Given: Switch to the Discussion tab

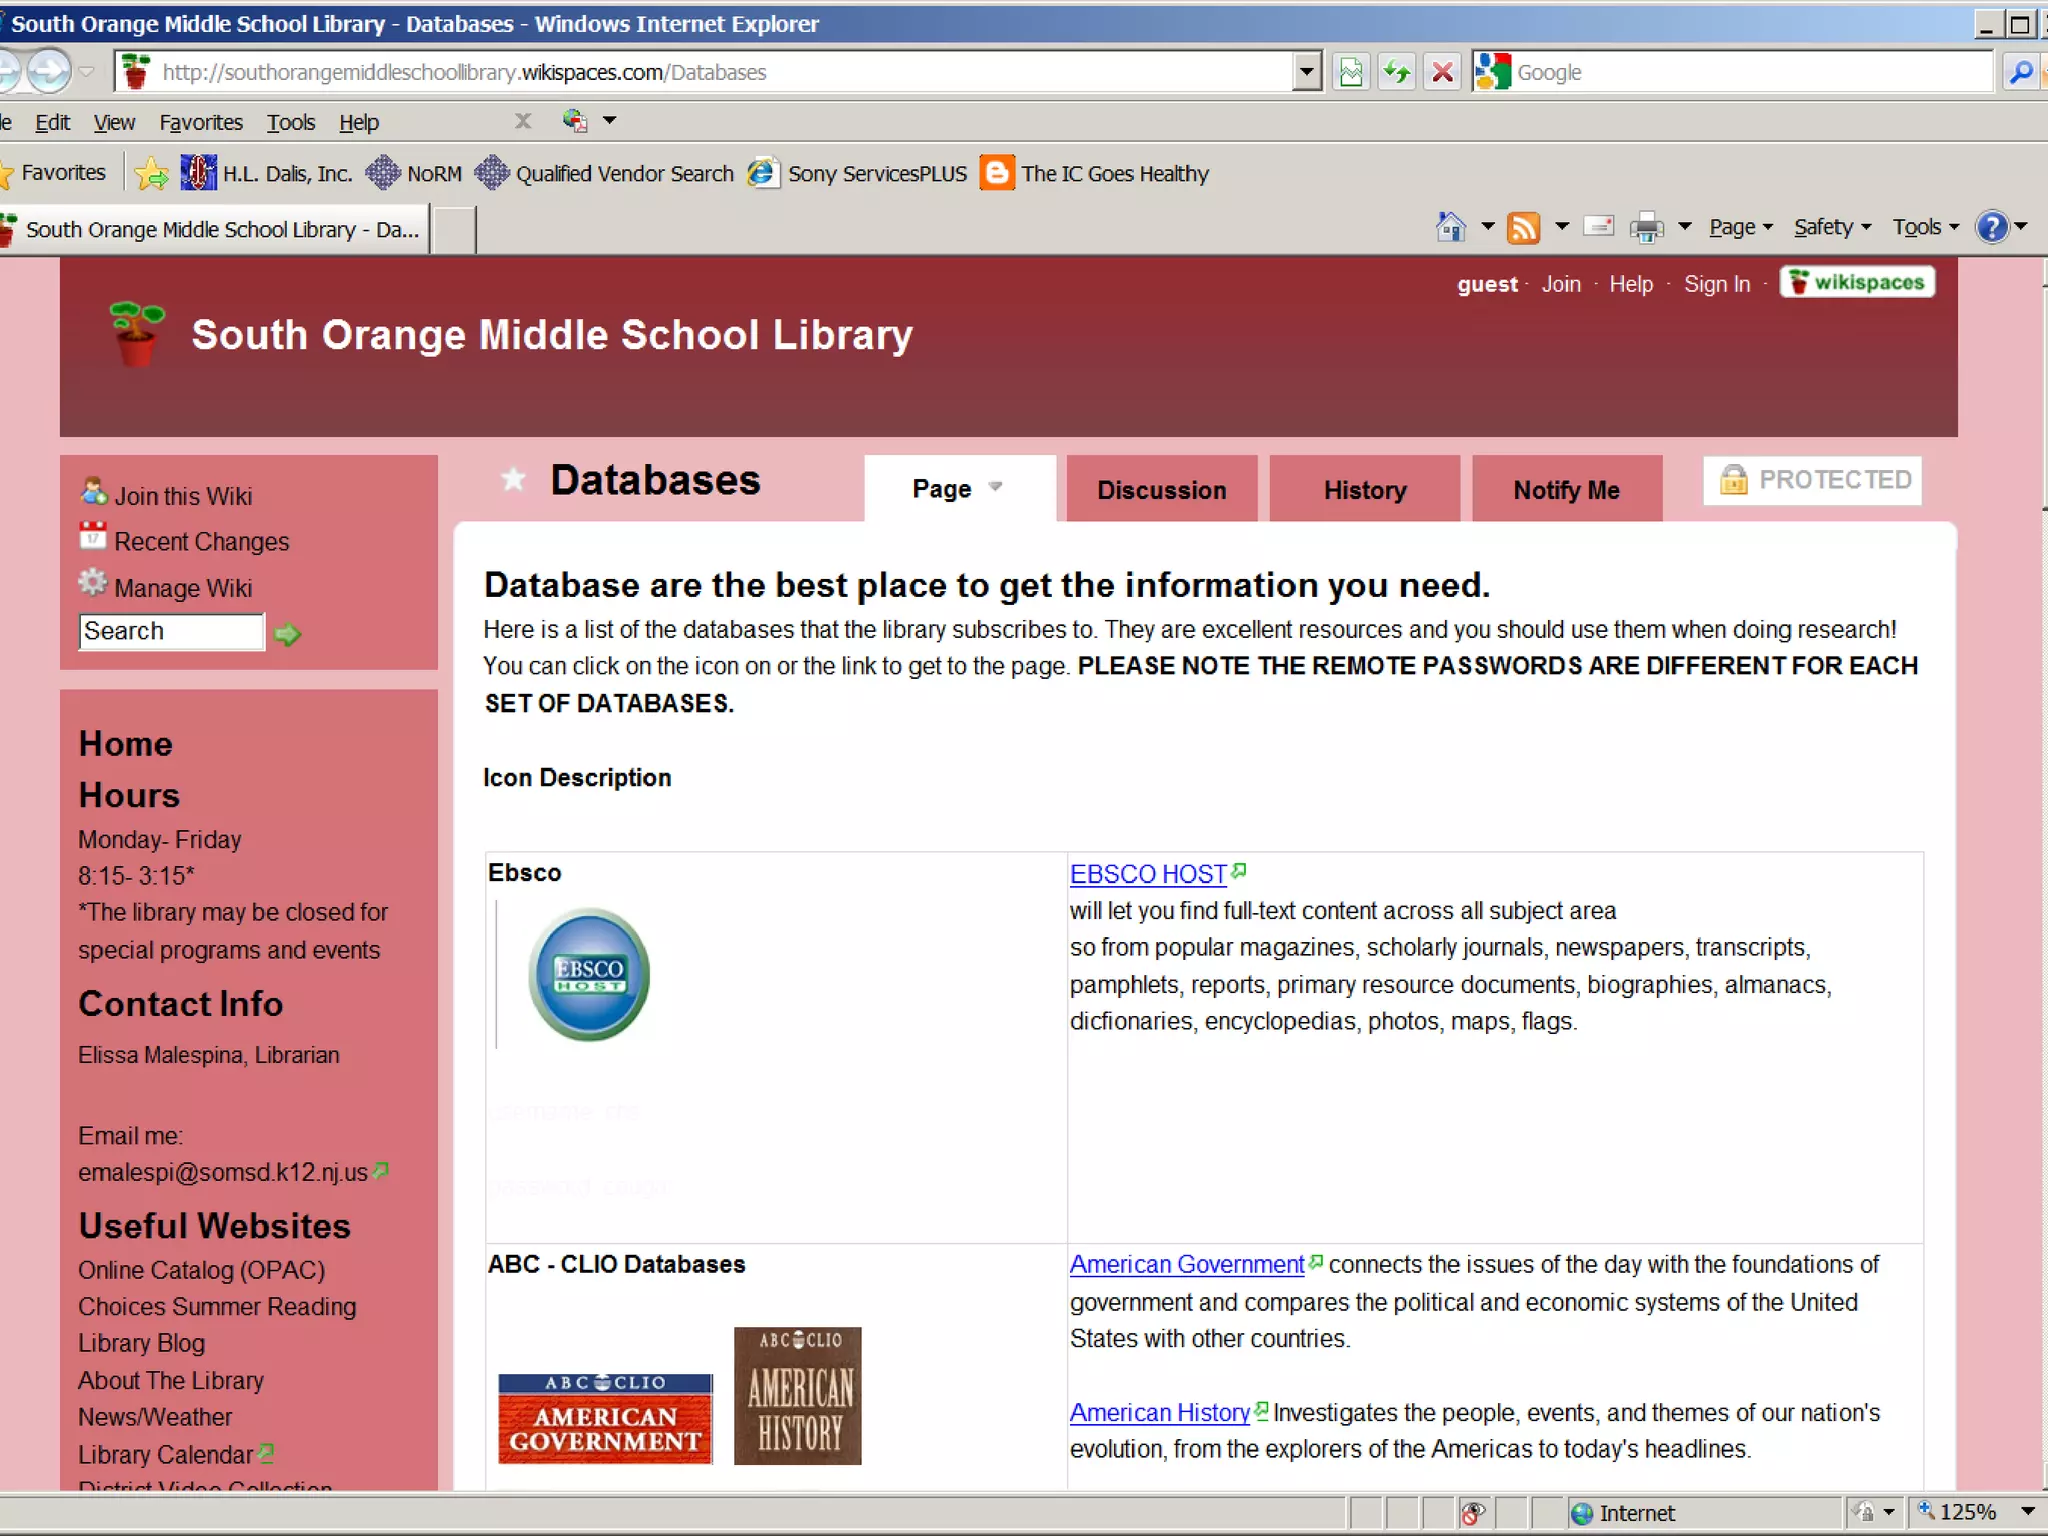Looking at the screenshot, I should (x=1161, y=490).
